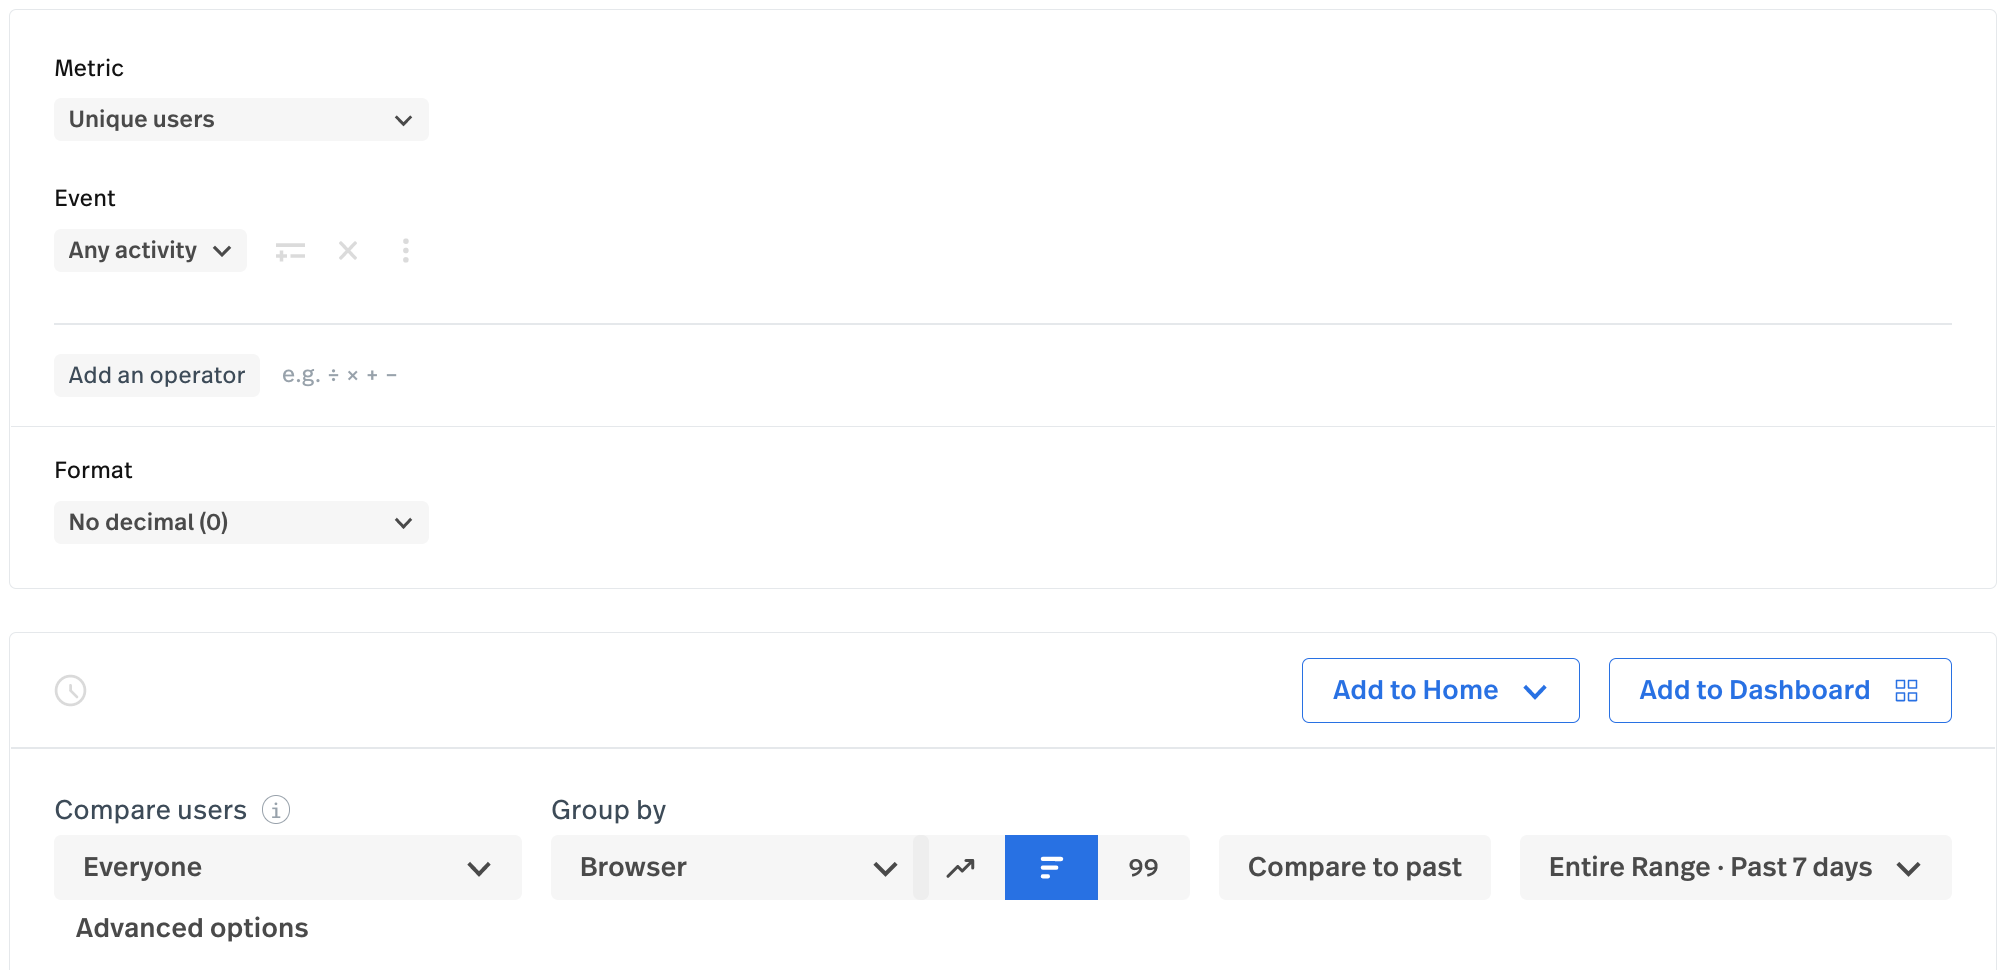Toggle the 99 number view
The width and height of the screenshot is (2006, 970).
pos(1143,868)
